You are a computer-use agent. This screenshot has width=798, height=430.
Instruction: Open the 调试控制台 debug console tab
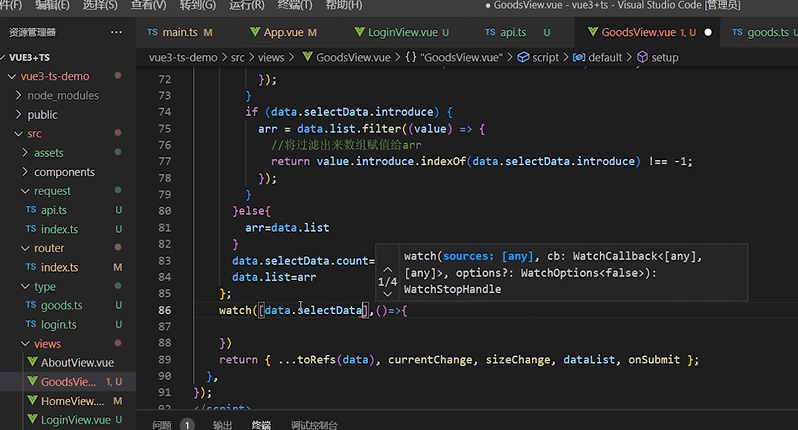pyautogui.click(x=314, y=425)
